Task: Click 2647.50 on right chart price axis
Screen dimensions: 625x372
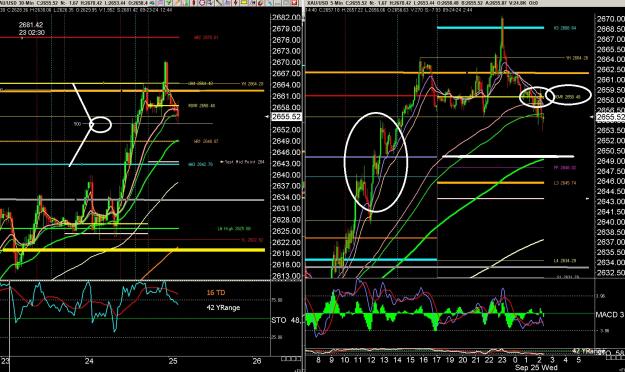Action: click(x=611, y=171)
